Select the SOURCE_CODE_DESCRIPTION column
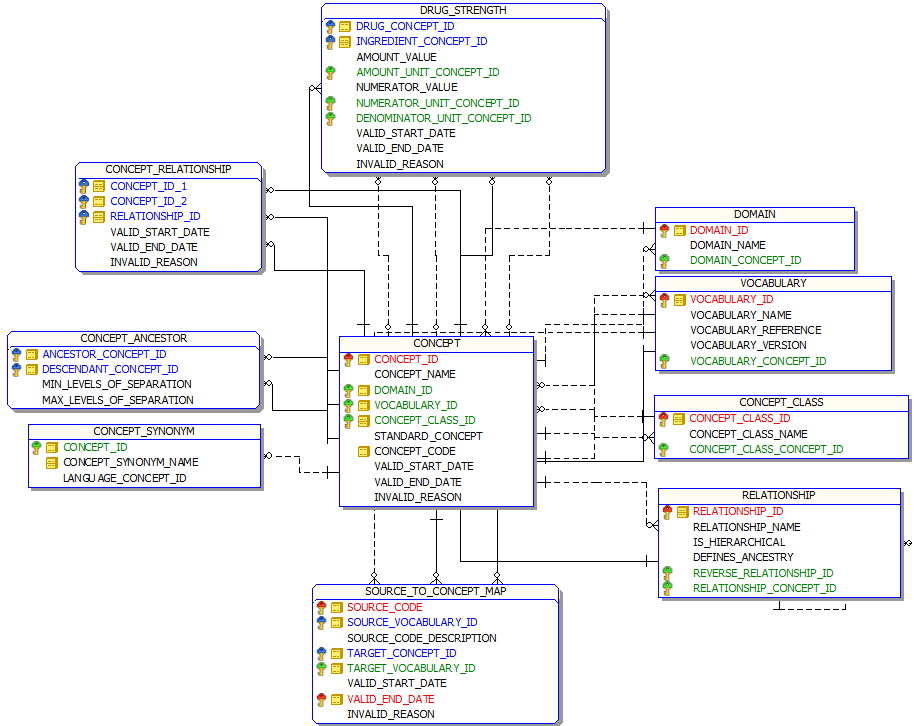This screenshot has height=726, width=914. pyautogui.click(x=421, y=638)
